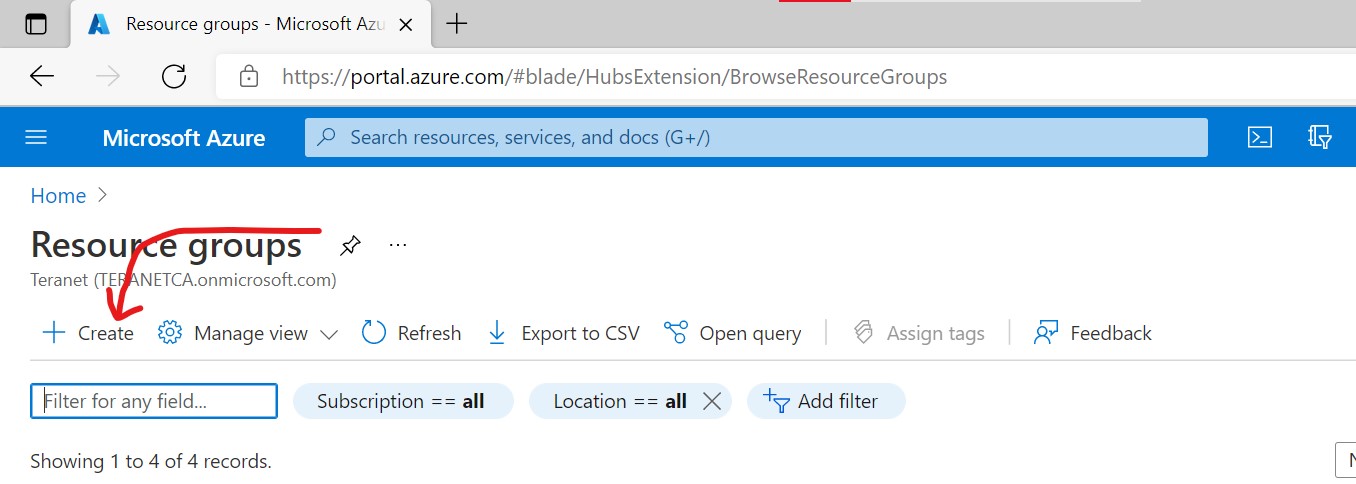This screenshot has height=484, width=1356.
Task: Click the browser refresh icon
Action: click(x=174, y=76)
